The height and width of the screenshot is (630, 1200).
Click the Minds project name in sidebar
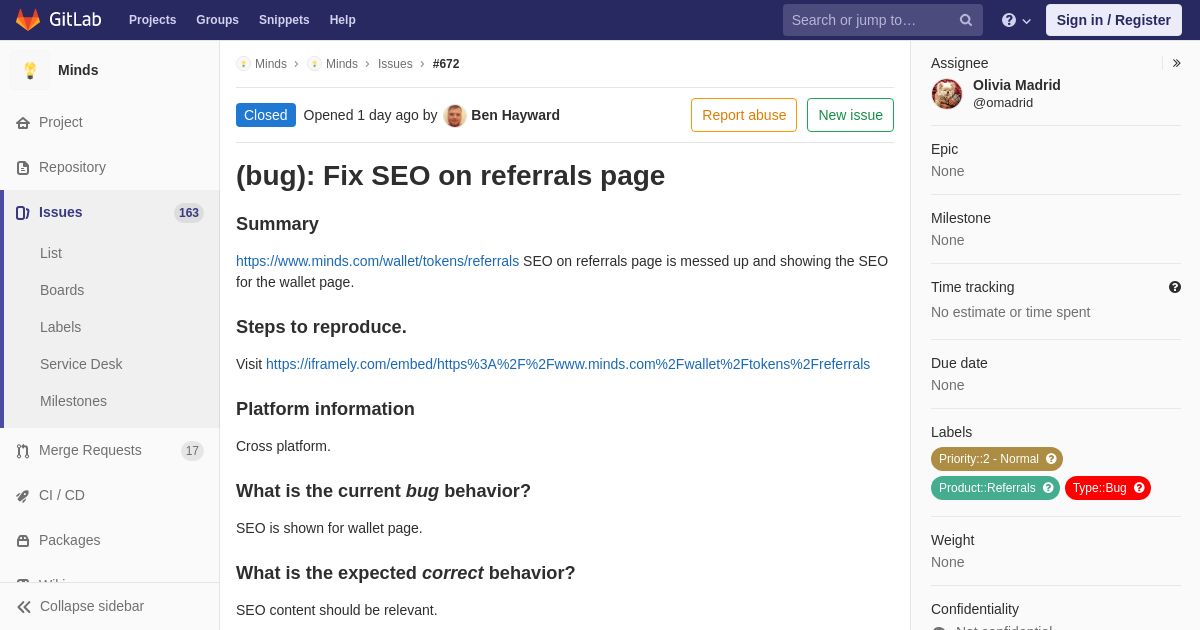(x=78, y=70)
